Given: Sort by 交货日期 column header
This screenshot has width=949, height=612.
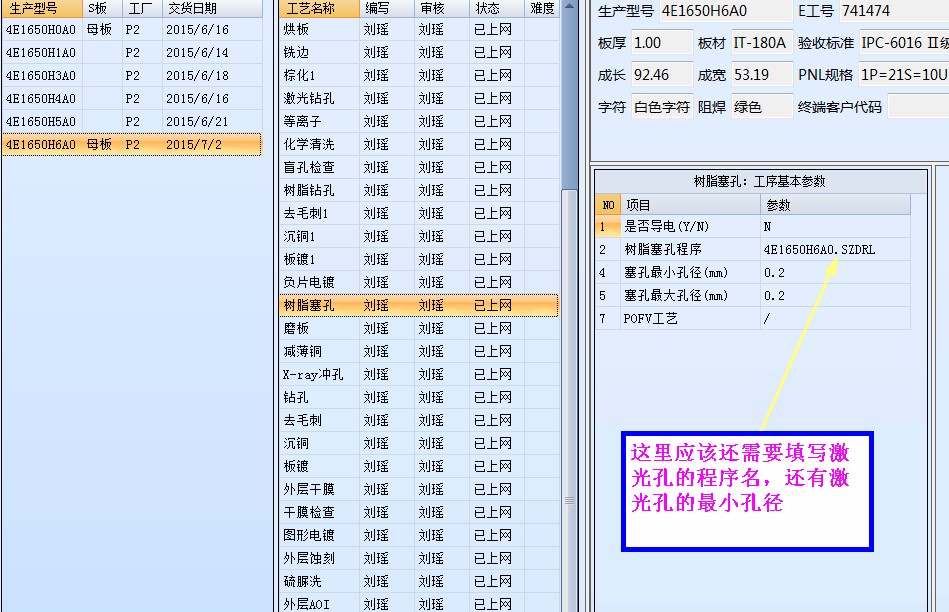Looking at the screenshot, I should (212, 8).
